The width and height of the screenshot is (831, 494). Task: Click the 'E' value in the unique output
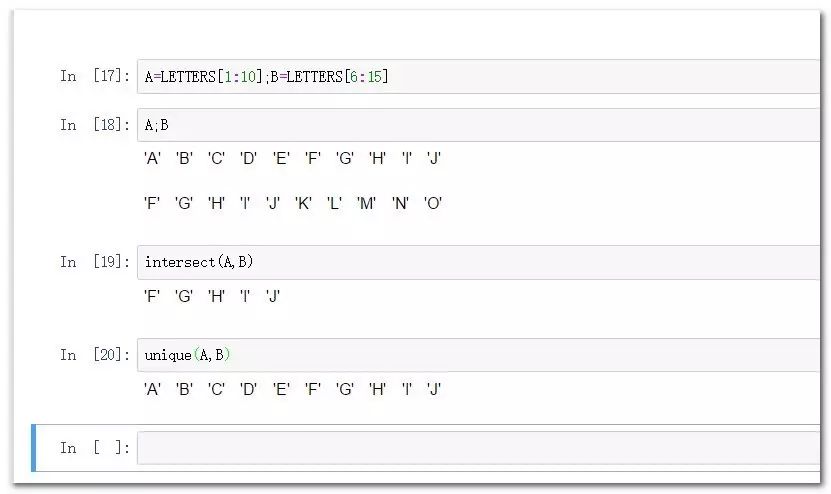pyautogui.click(x=281, y=389)
